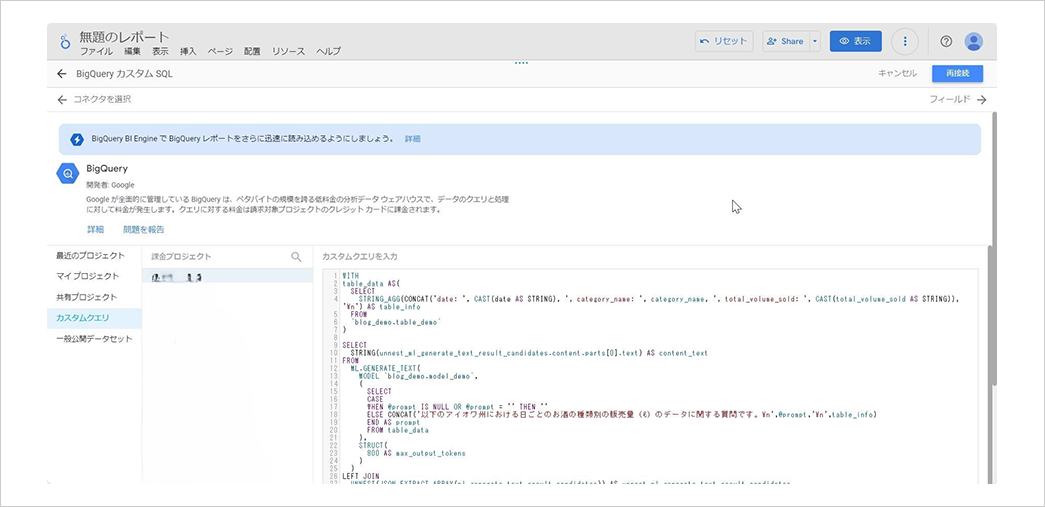Open the リソース menu
The height and width of the screenshot is (507, 1045).
(288, 51)
